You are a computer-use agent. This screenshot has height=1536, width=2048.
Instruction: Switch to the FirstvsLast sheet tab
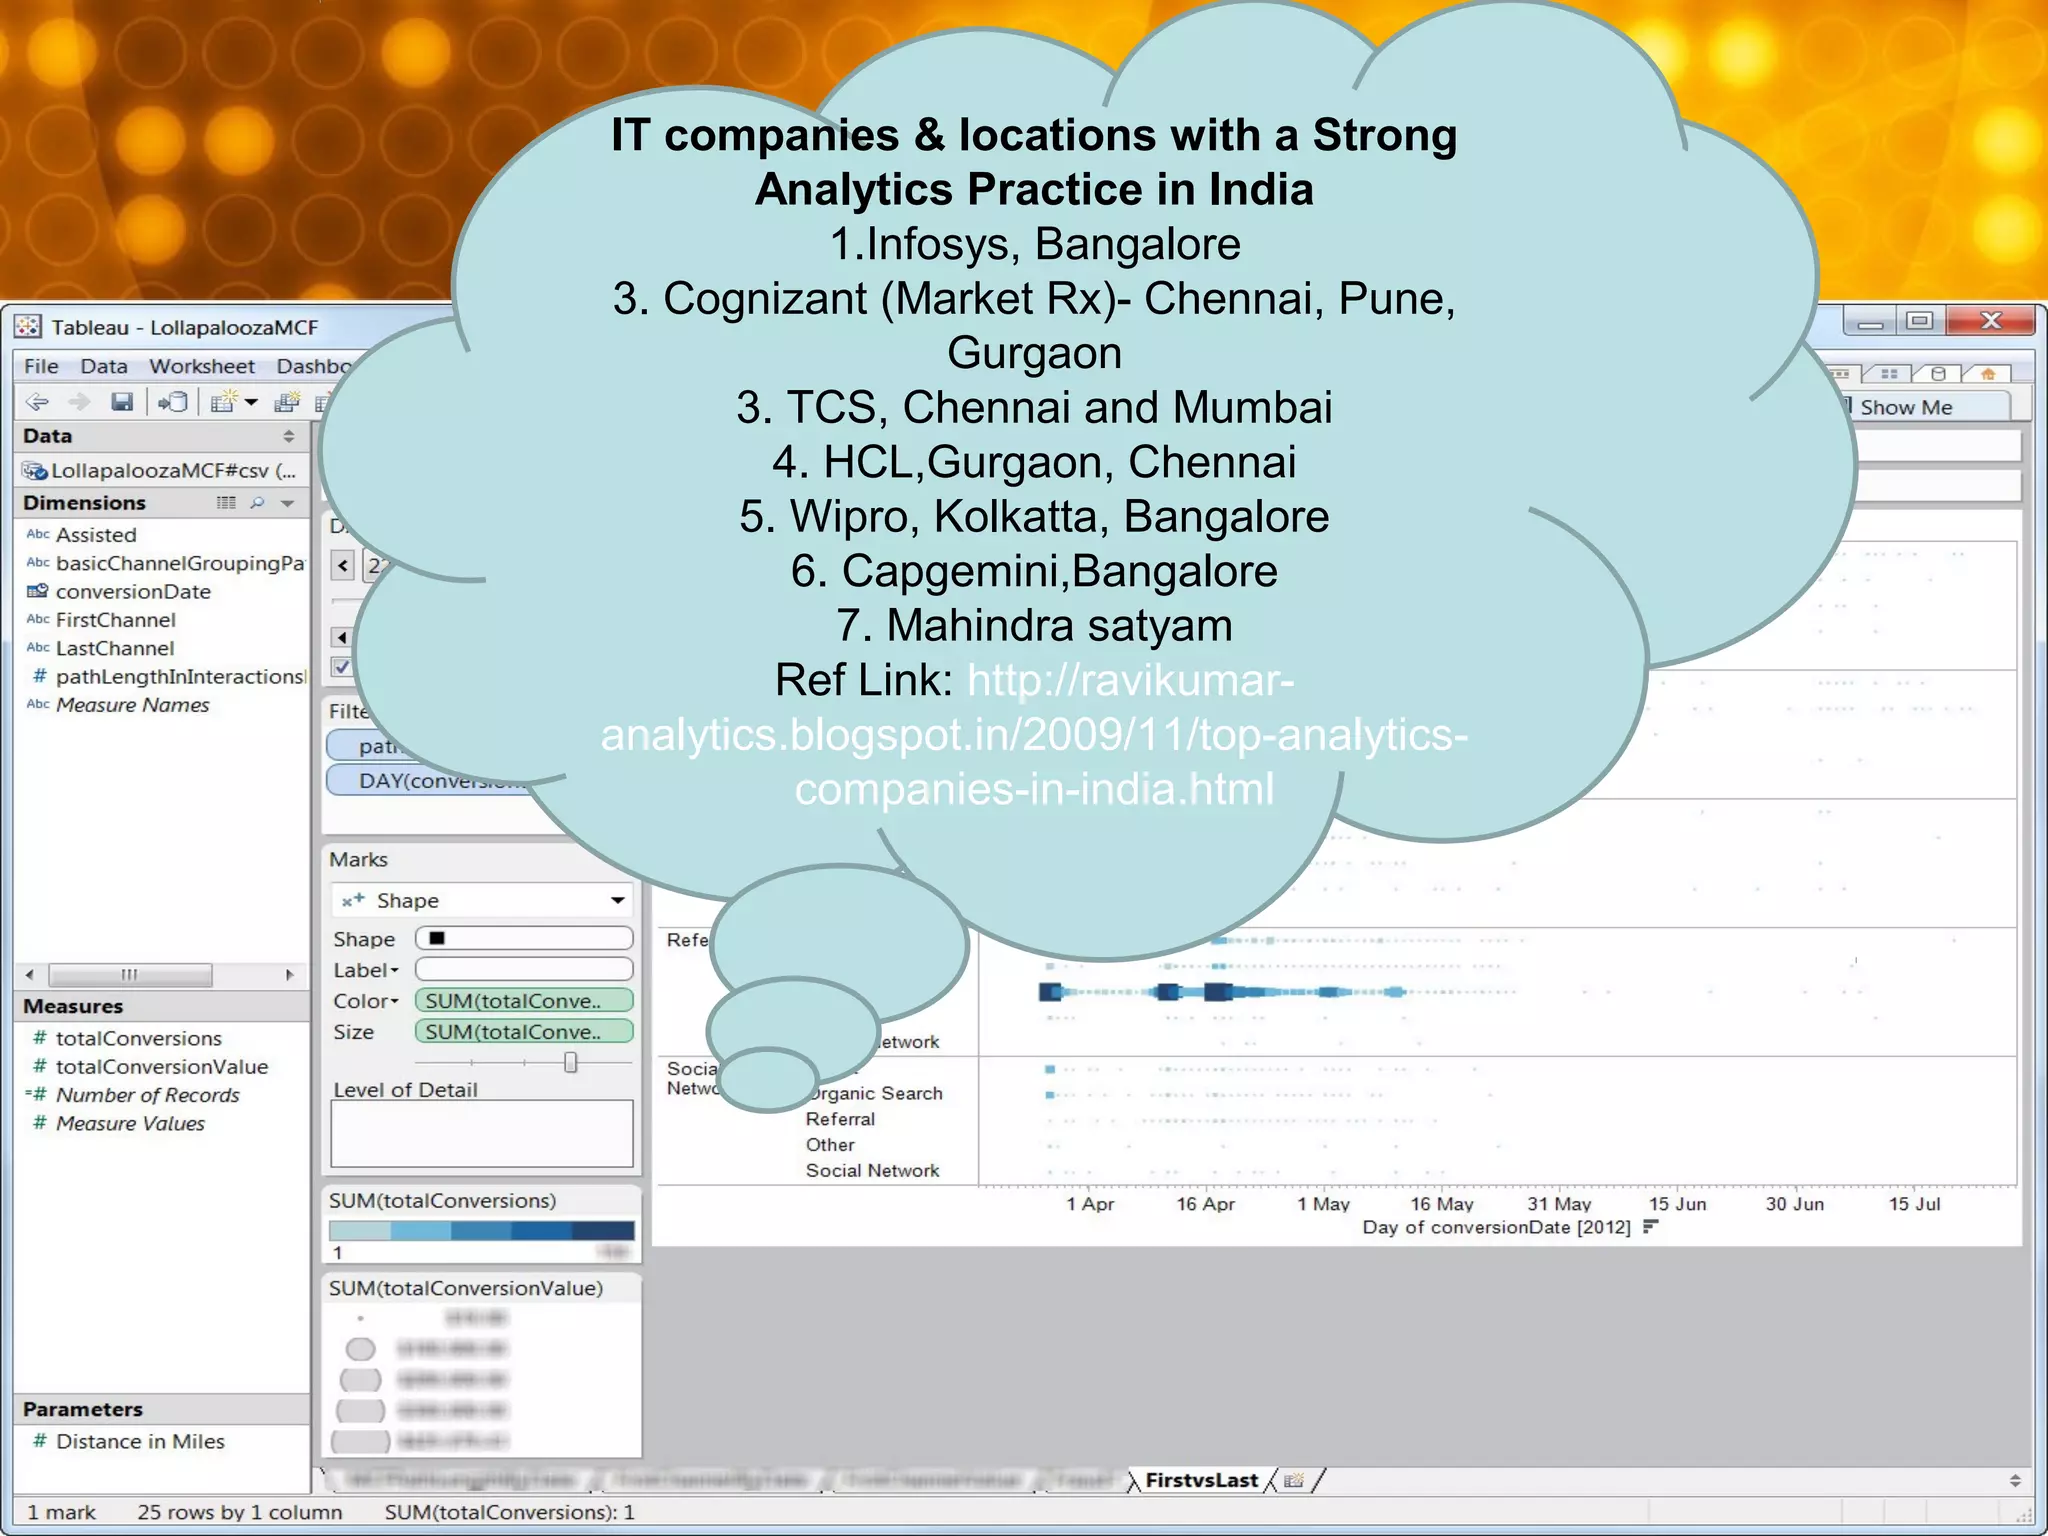pos(1200,1481)
